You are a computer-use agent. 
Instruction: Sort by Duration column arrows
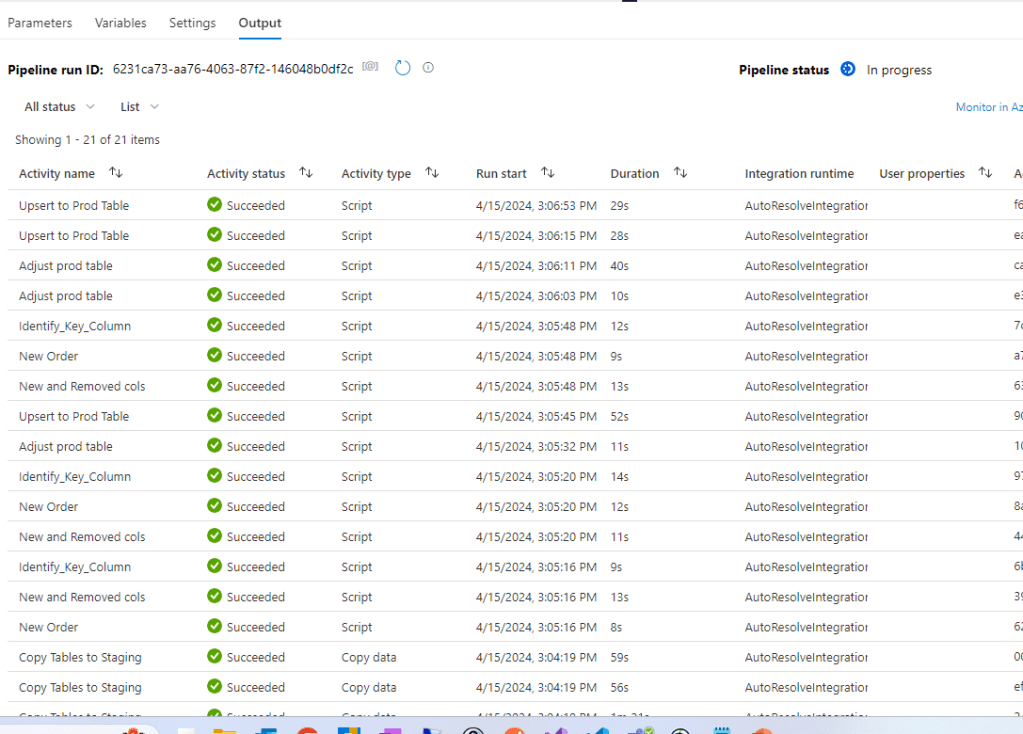pyautogui.click(x=680, y=173)
